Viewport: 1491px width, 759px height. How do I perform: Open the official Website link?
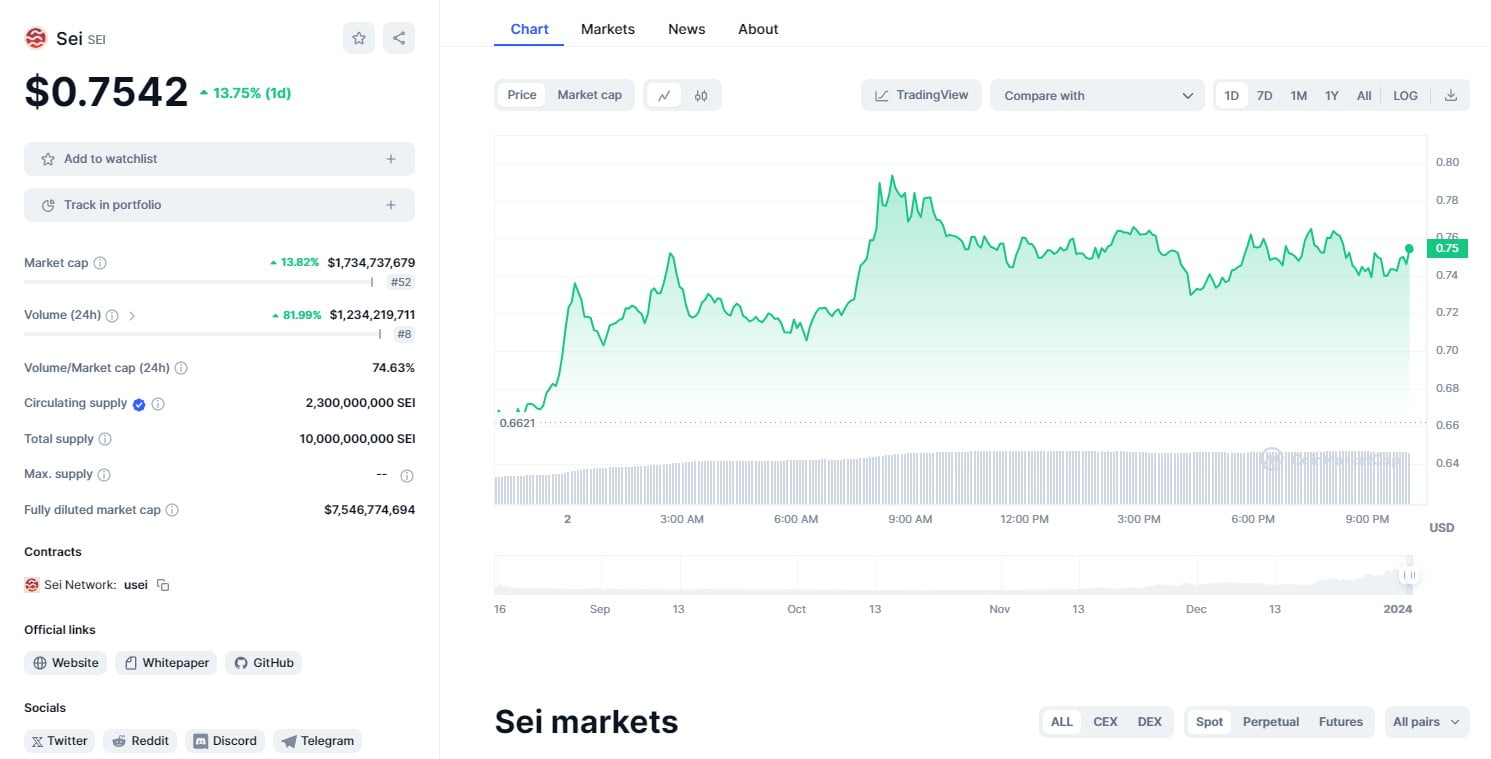[x=66, y=663]
